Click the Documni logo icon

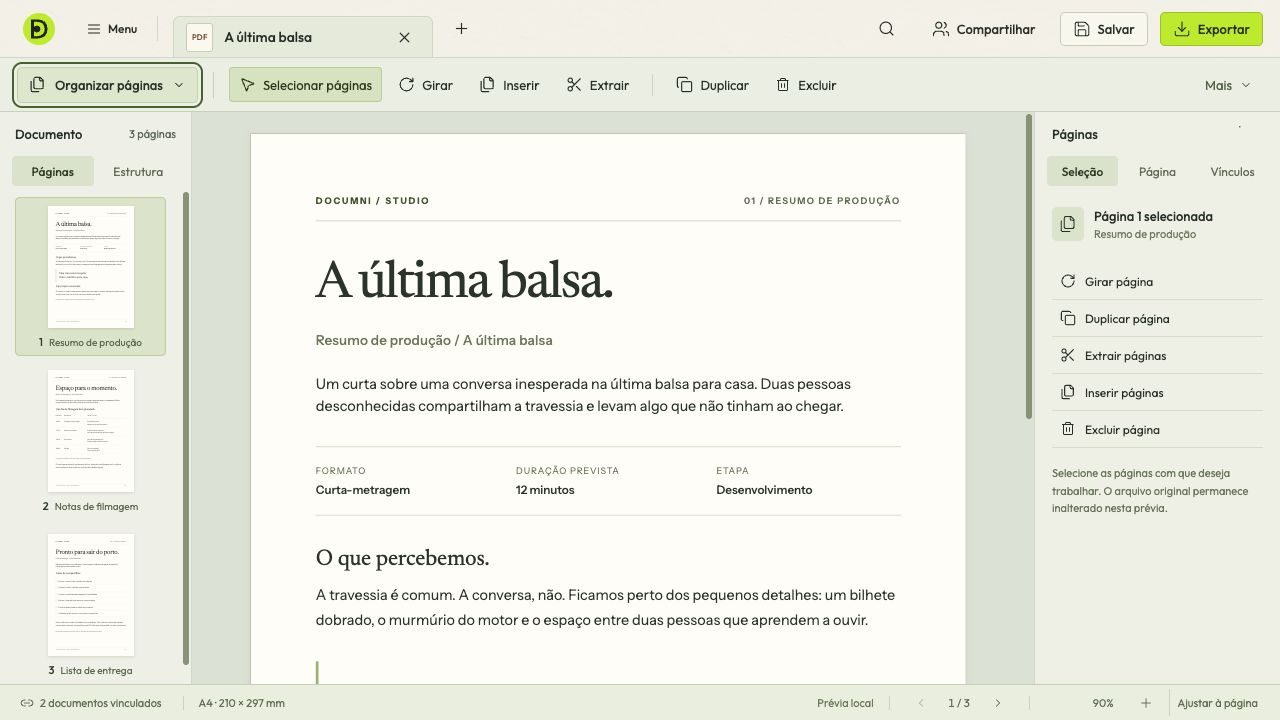coord(39,29)
